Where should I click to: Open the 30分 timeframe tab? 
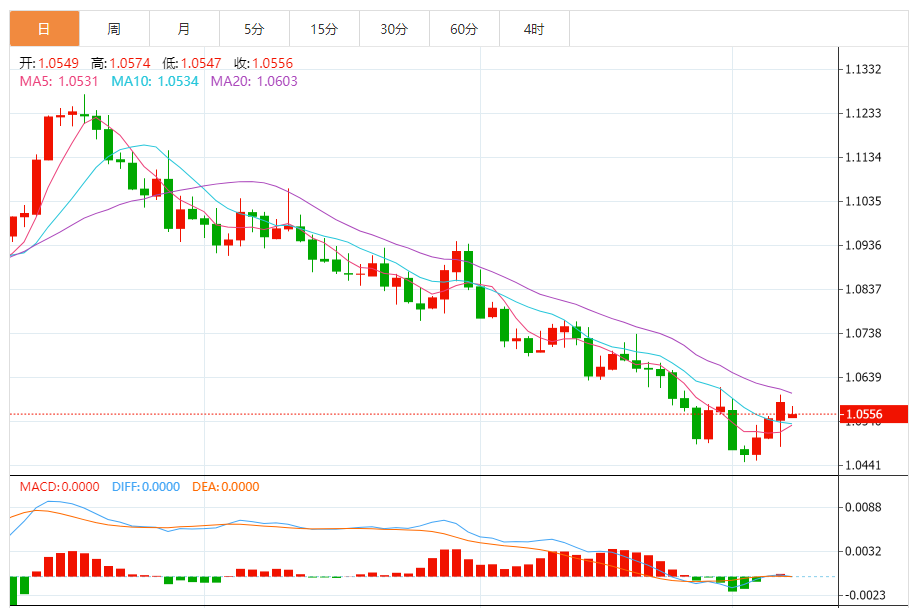point(394,28)
